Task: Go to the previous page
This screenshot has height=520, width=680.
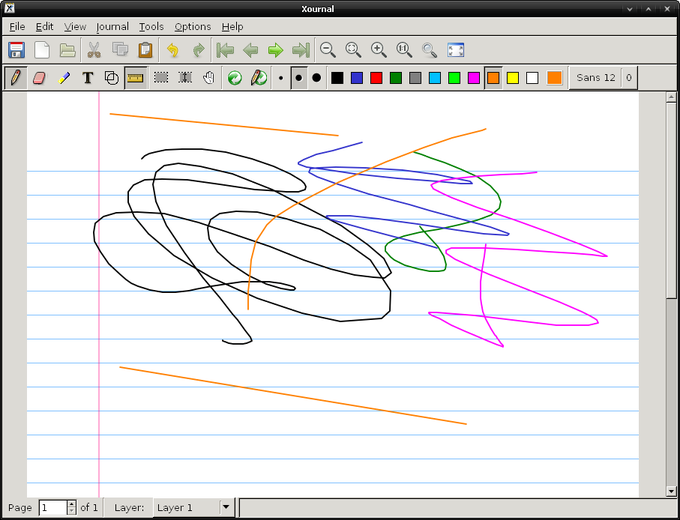Action: click(x=251, y=50)
